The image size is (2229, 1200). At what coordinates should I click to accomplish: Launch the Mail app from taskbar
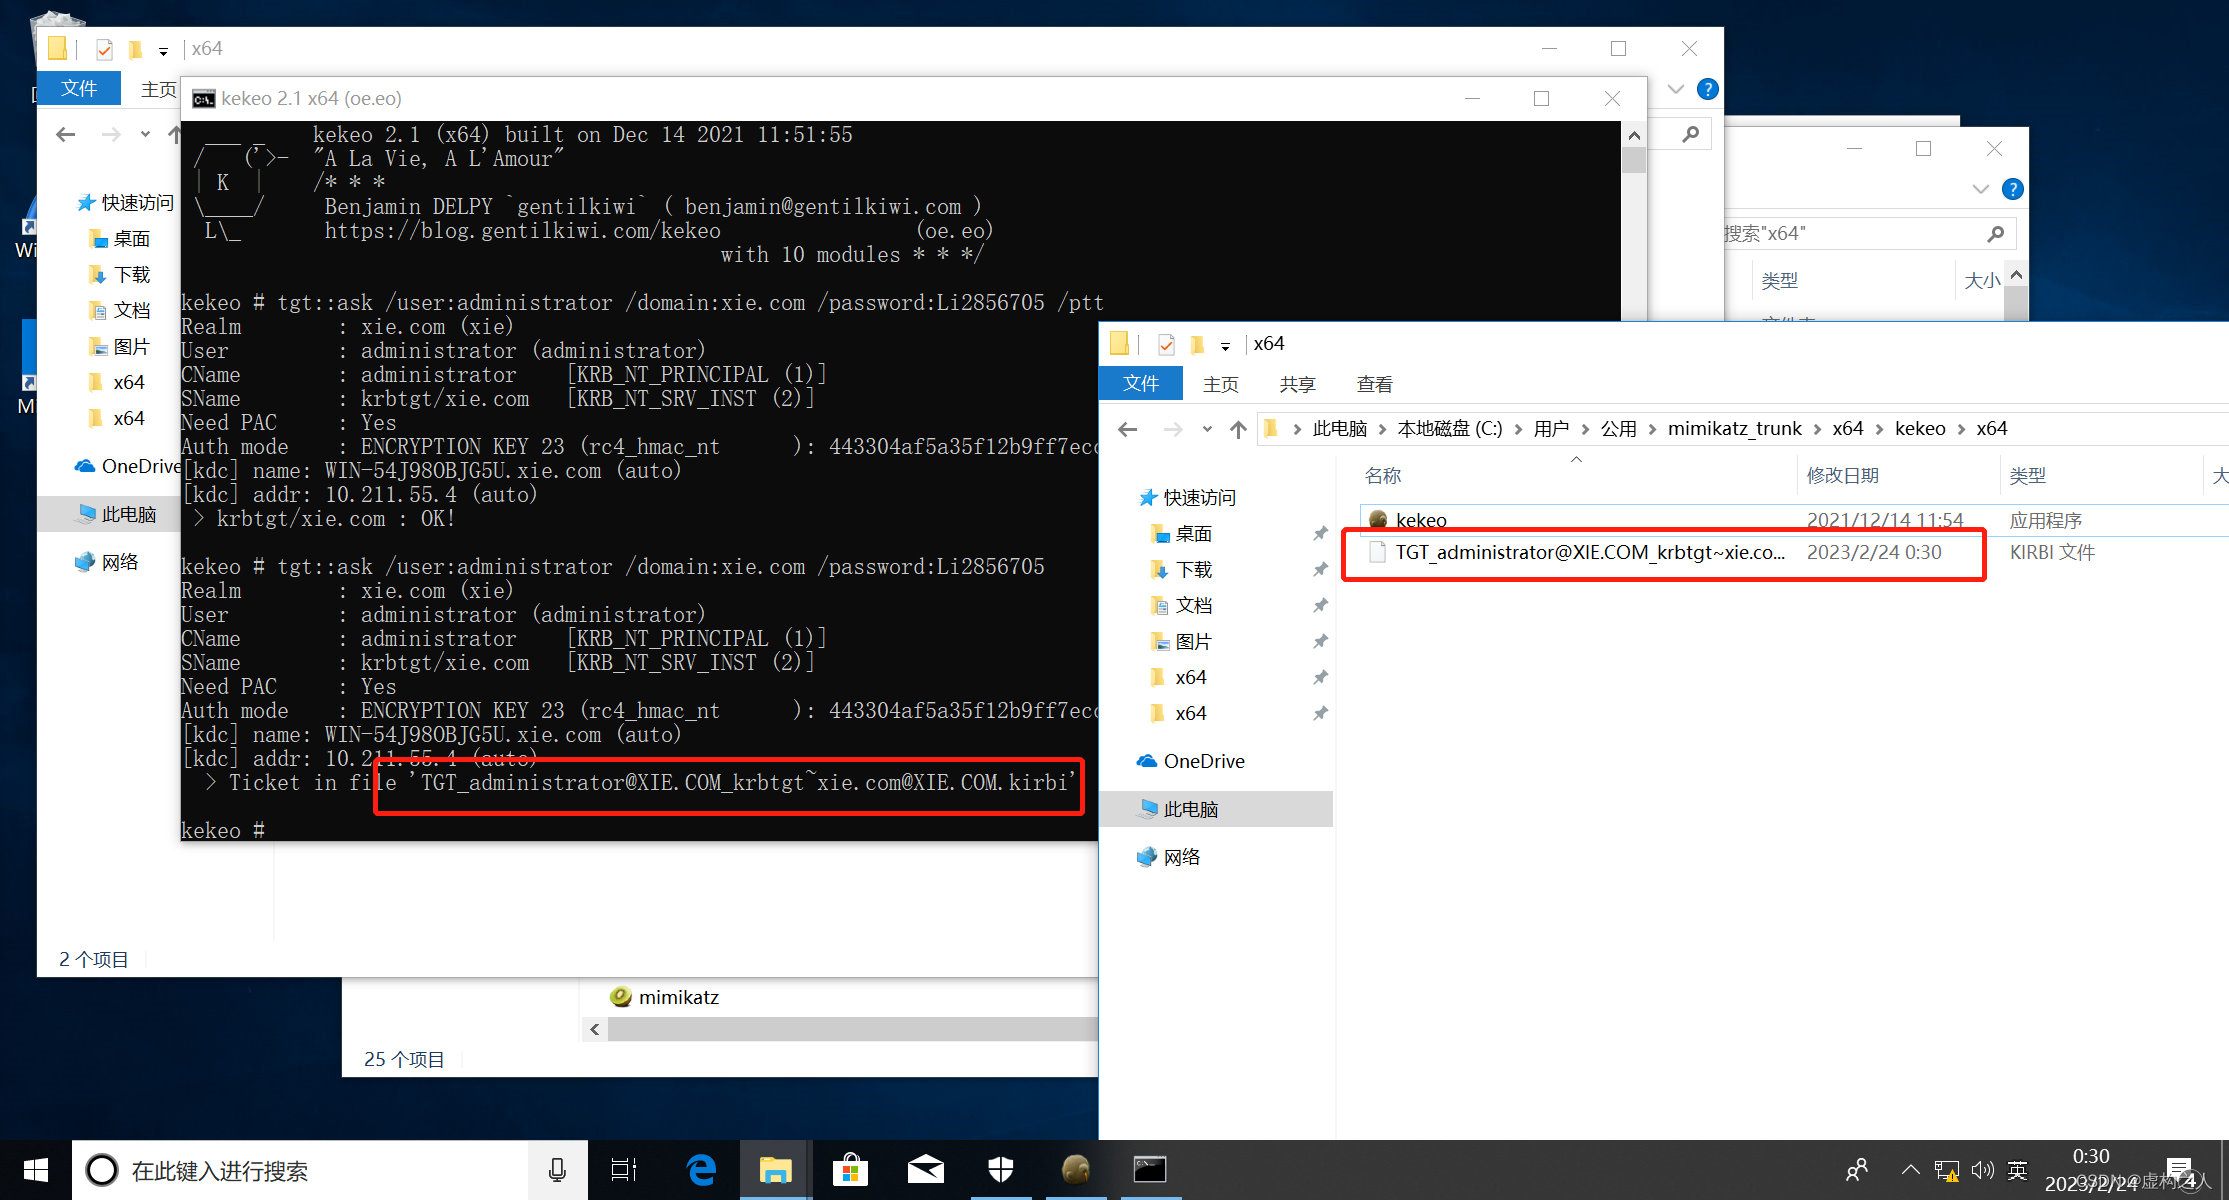[x=925, y=1169]
